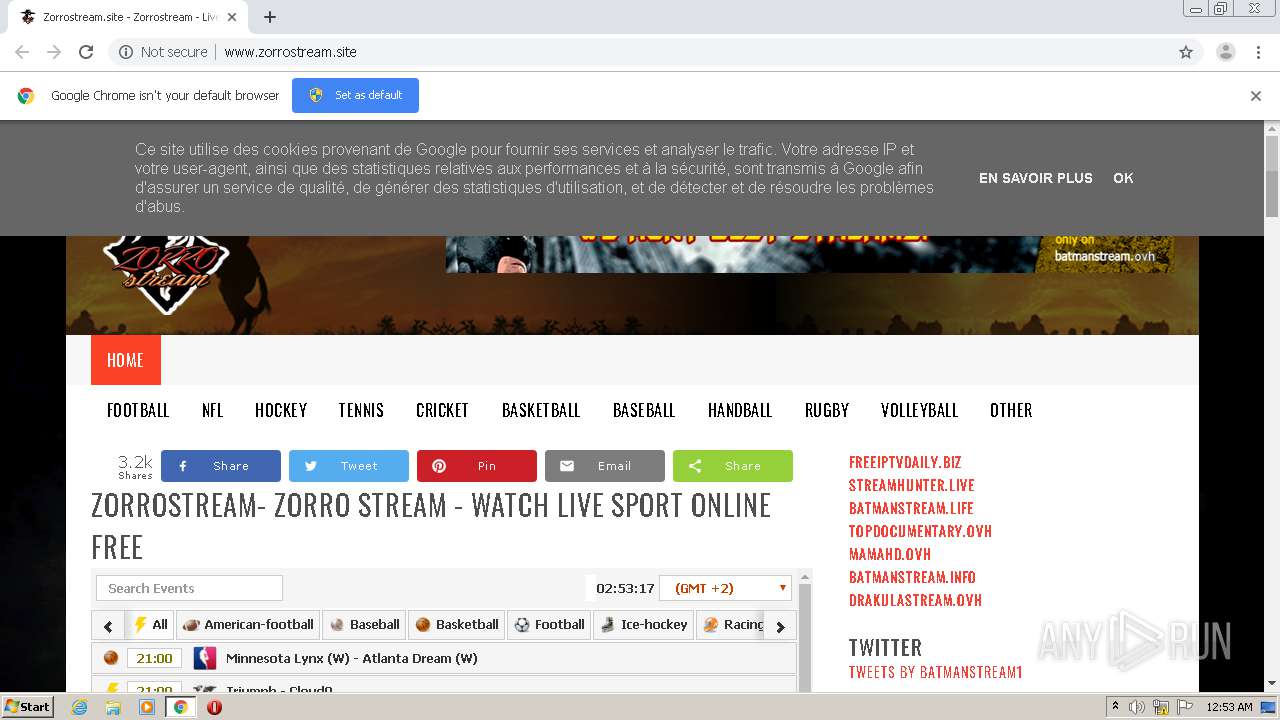Select the All sports filter
The height and width of the screenshot is (720, 1280).
(x=150, y=625)
